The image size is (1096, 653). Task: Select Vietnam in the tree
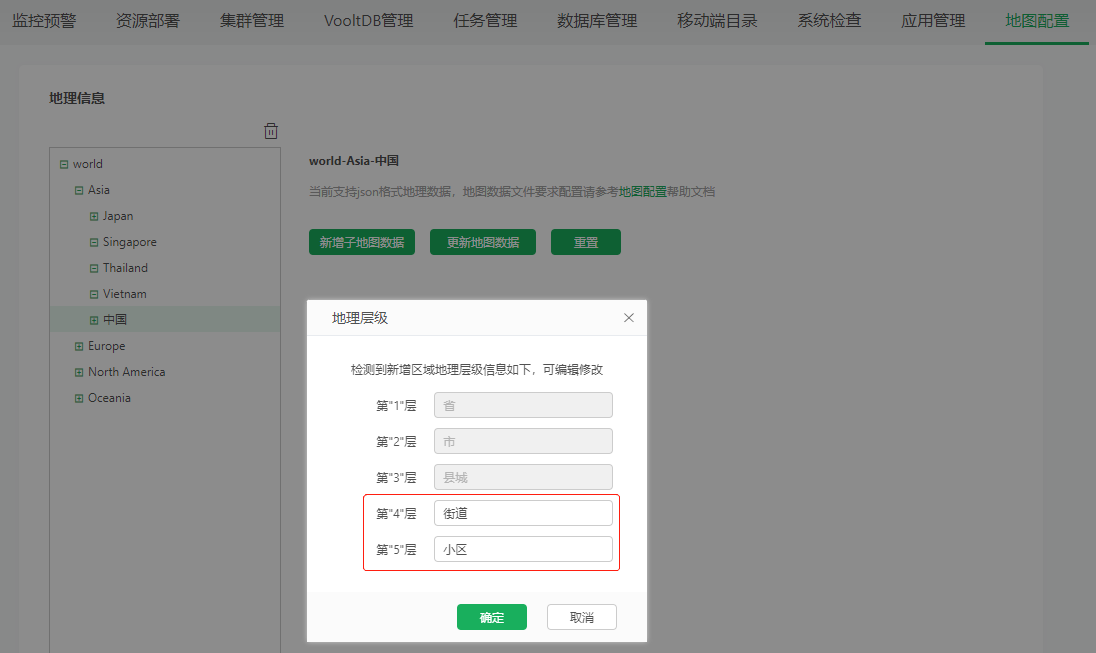[x=124, y=294]
